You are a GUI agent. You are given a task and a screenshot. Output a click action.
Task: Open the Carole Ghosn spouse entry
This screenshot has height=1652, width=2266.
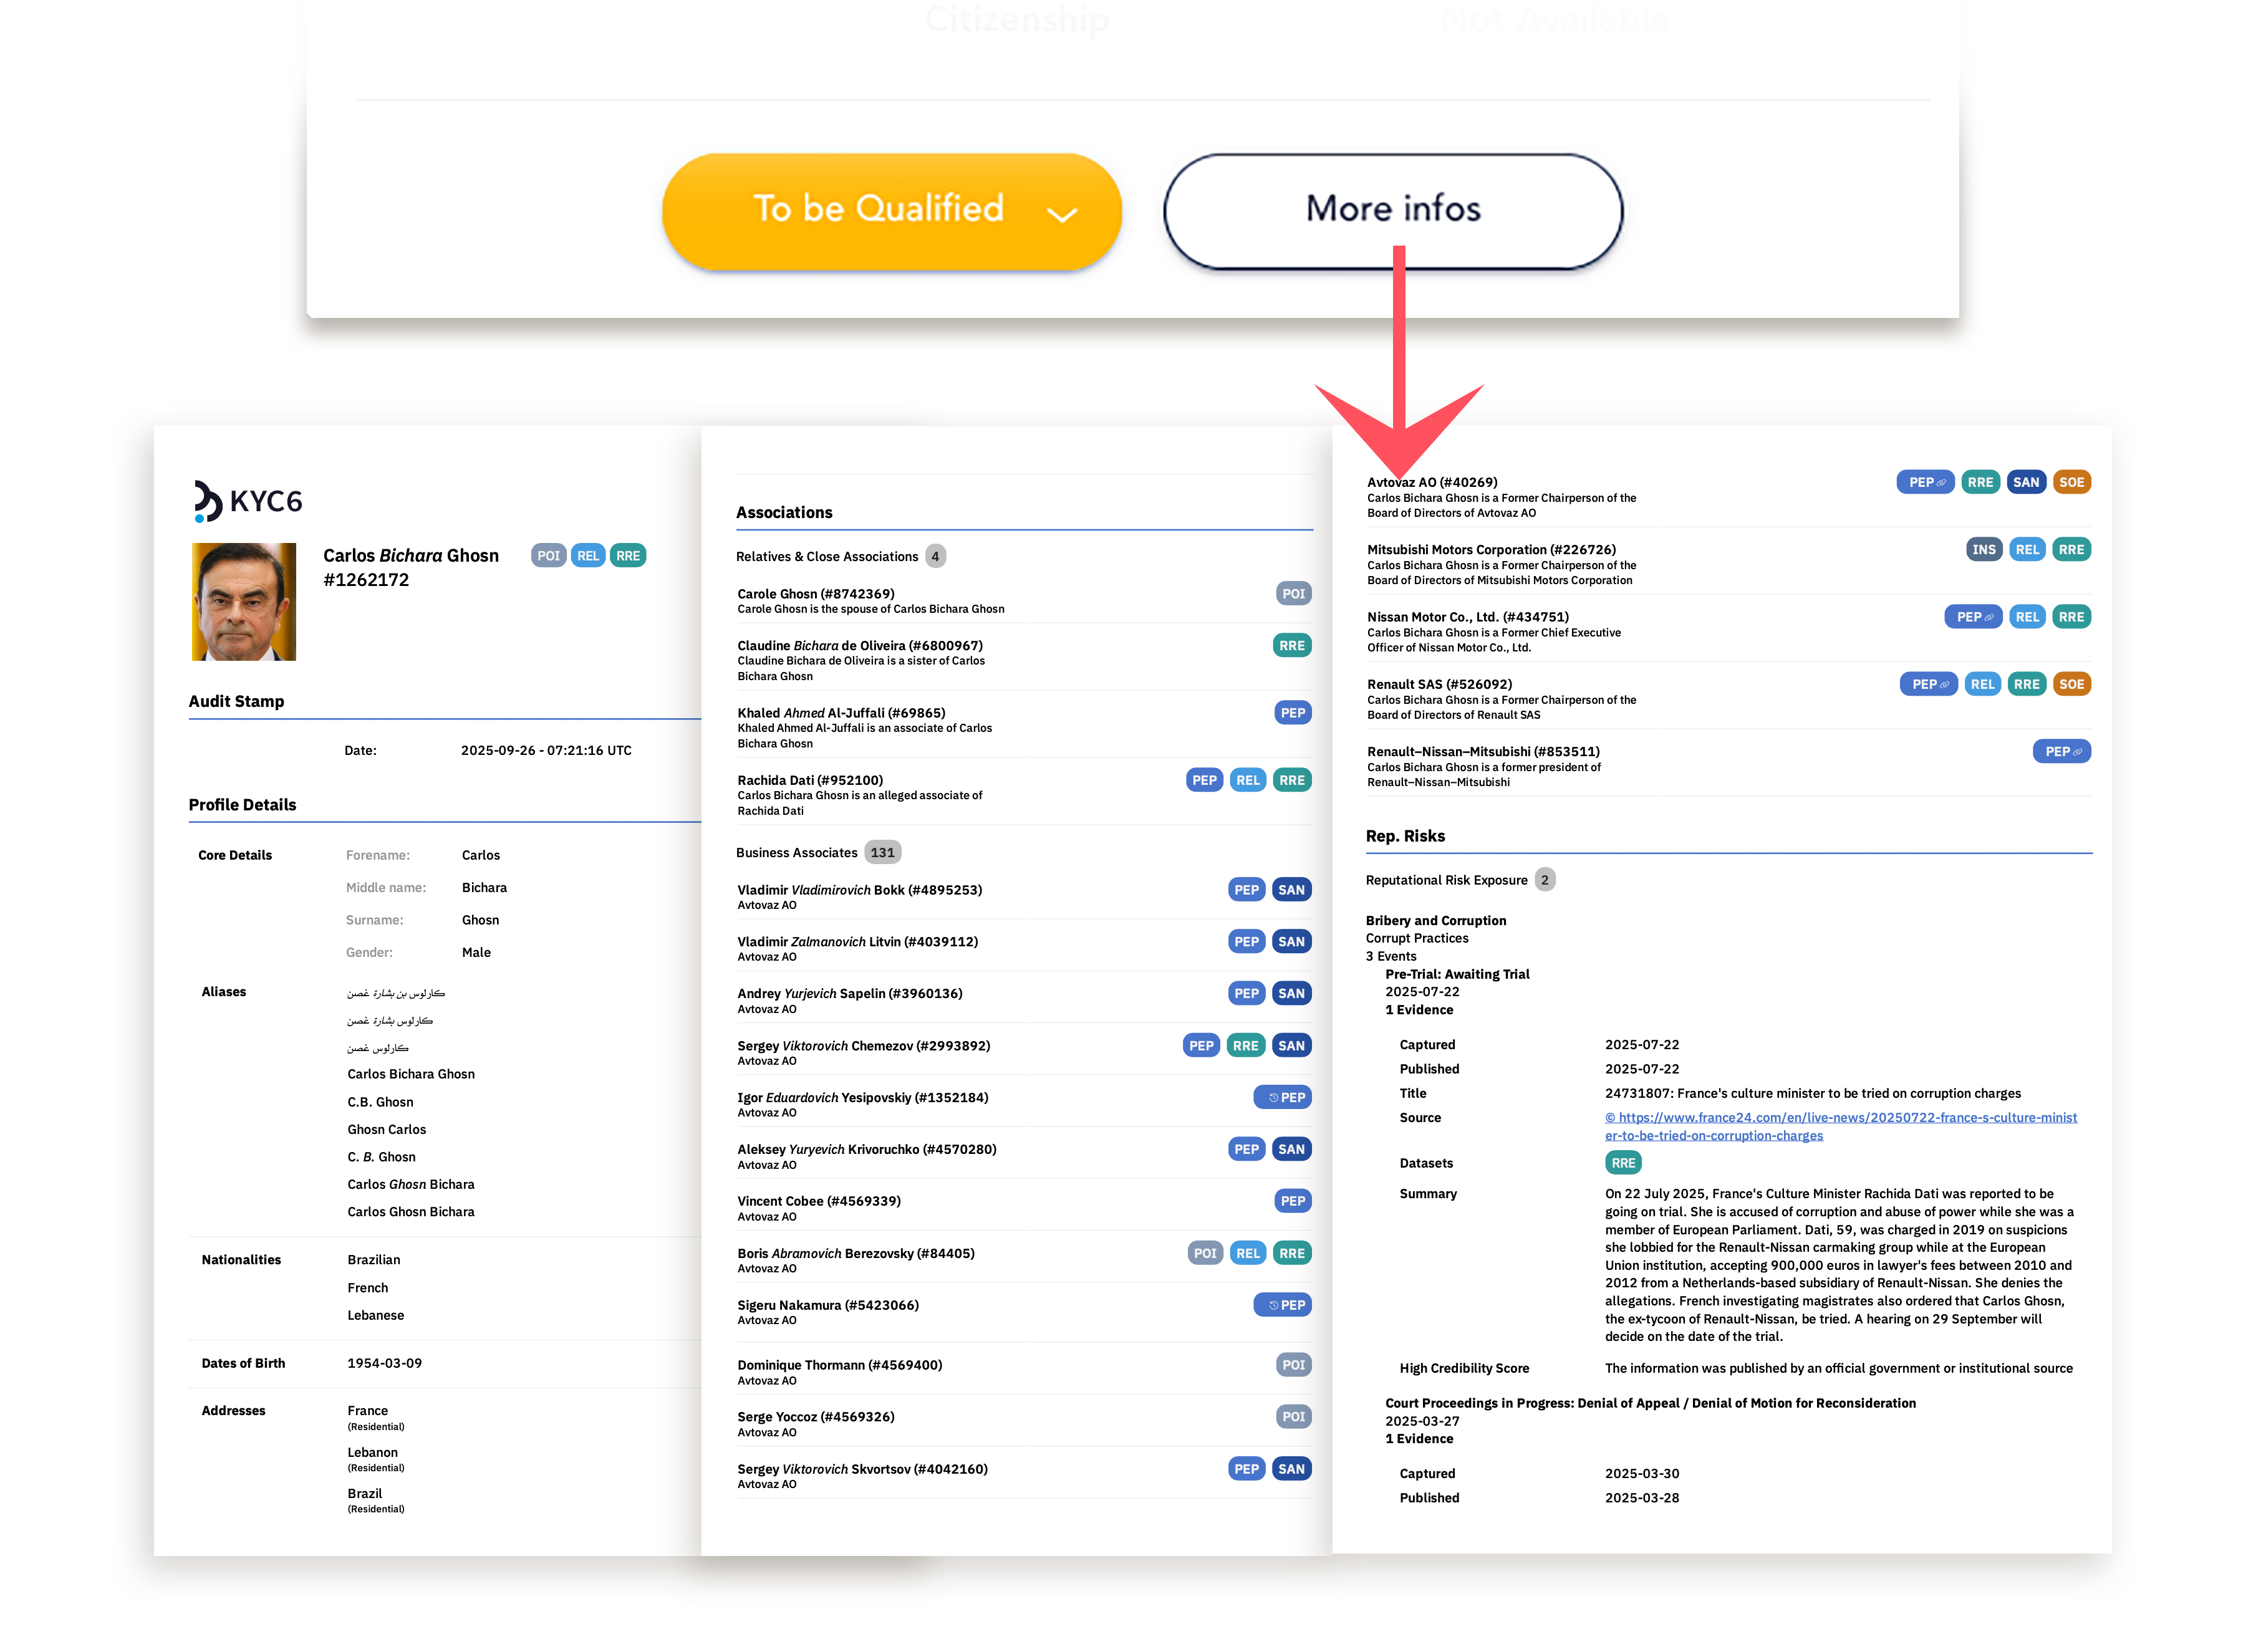coord(815,593)
